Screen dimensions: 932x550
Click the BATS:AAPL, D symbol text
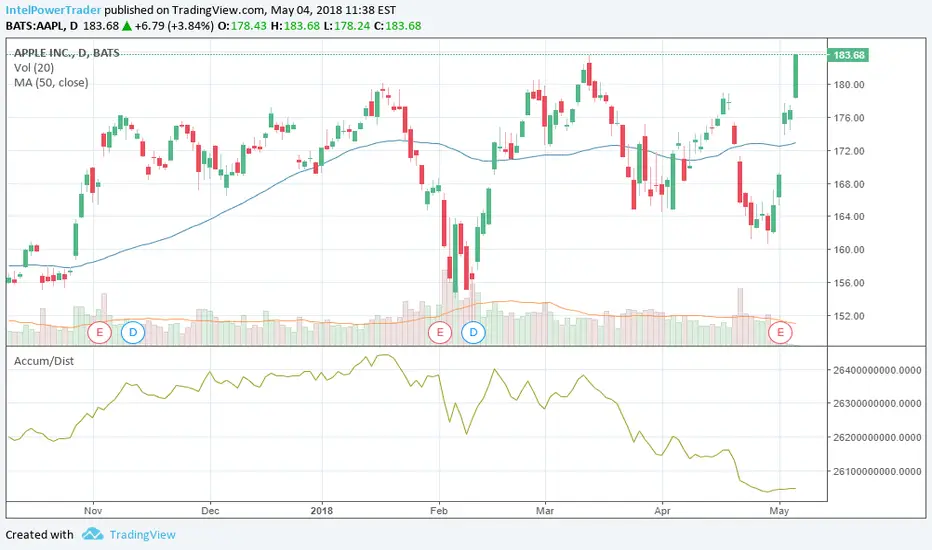click(x=42, y=26)
